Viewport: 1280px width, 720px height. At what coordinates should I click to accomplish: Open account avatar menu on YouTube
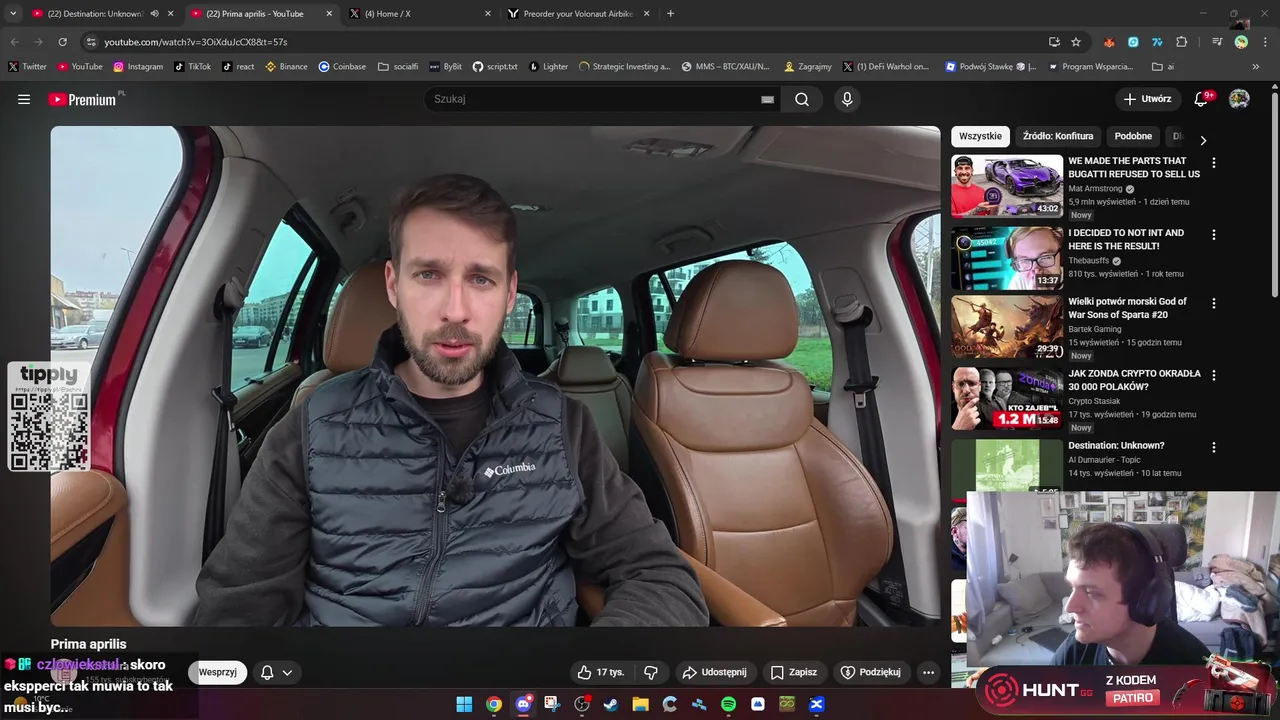click(x=1239, y=99)
